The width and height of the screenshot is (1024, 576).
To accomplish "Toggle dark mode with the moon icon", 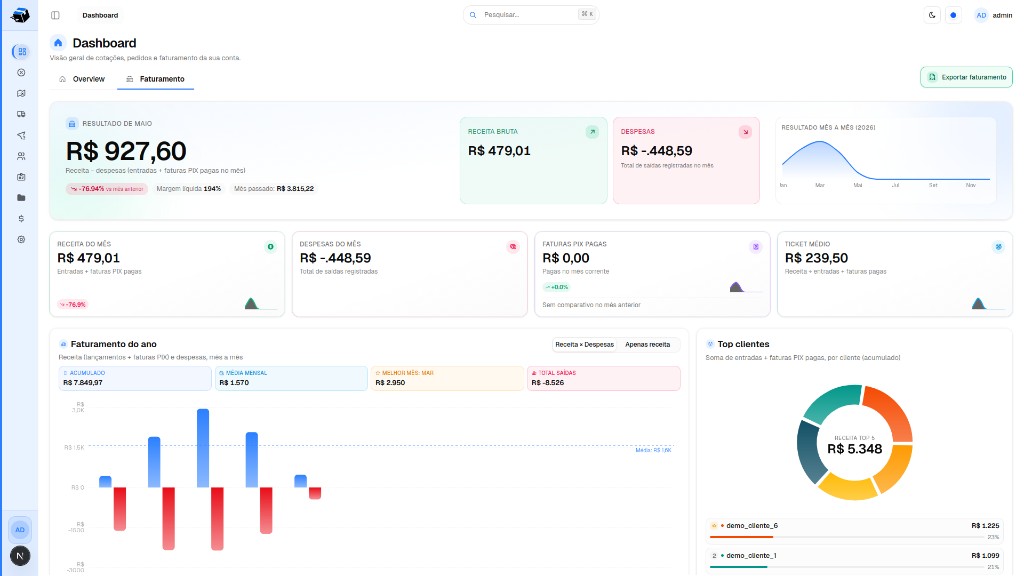I will 932,15.
